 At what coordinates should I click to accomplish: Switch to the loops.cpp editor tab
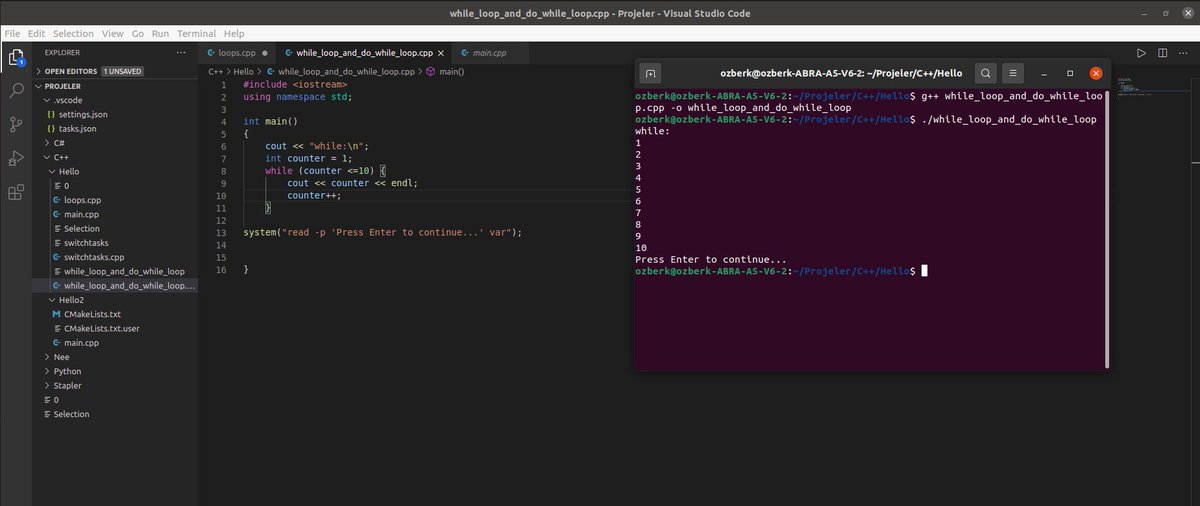tap(236, 52)
